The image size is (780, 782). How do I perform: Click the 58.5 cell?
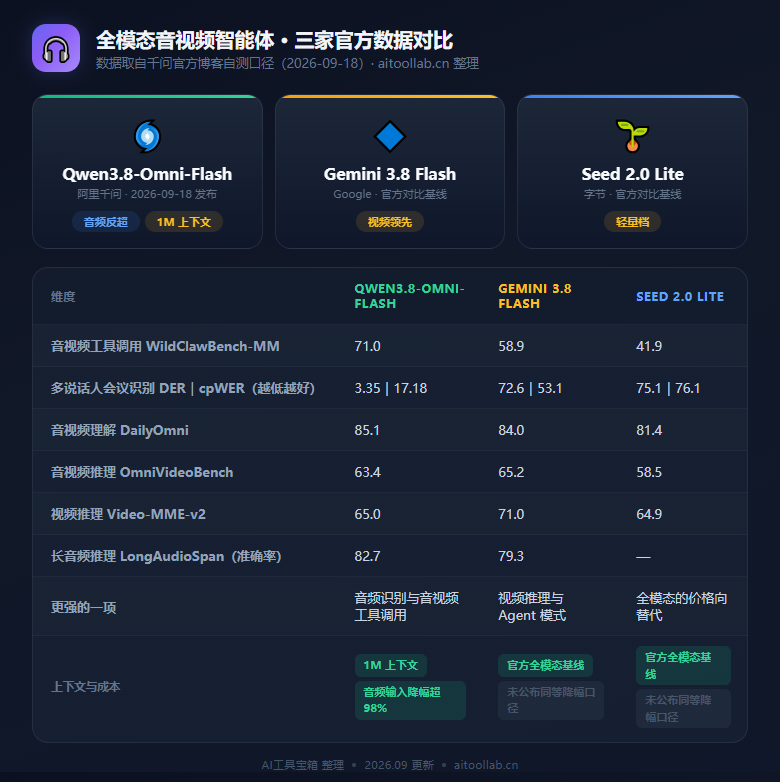pos(649,472)
